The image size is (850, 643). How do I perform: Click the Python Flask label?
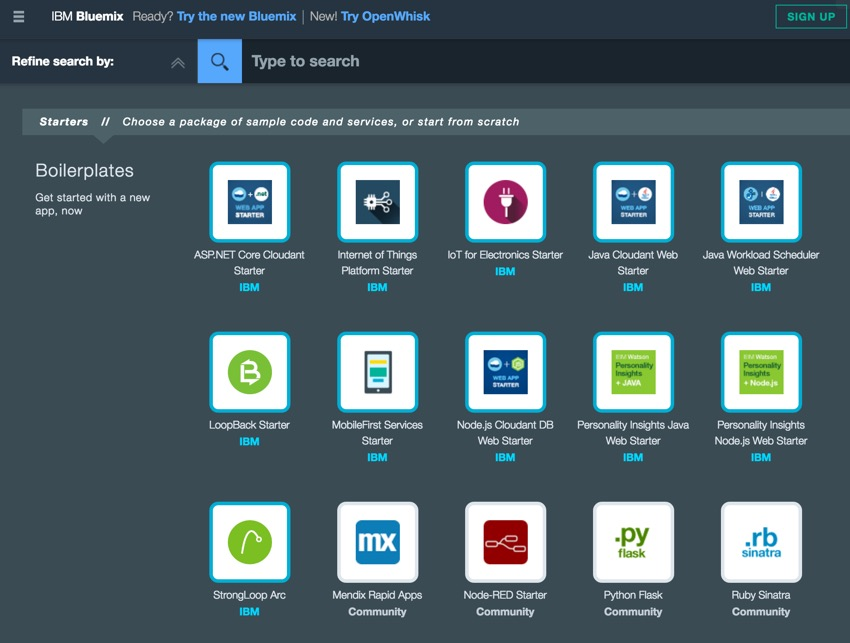tap(633, 595)
